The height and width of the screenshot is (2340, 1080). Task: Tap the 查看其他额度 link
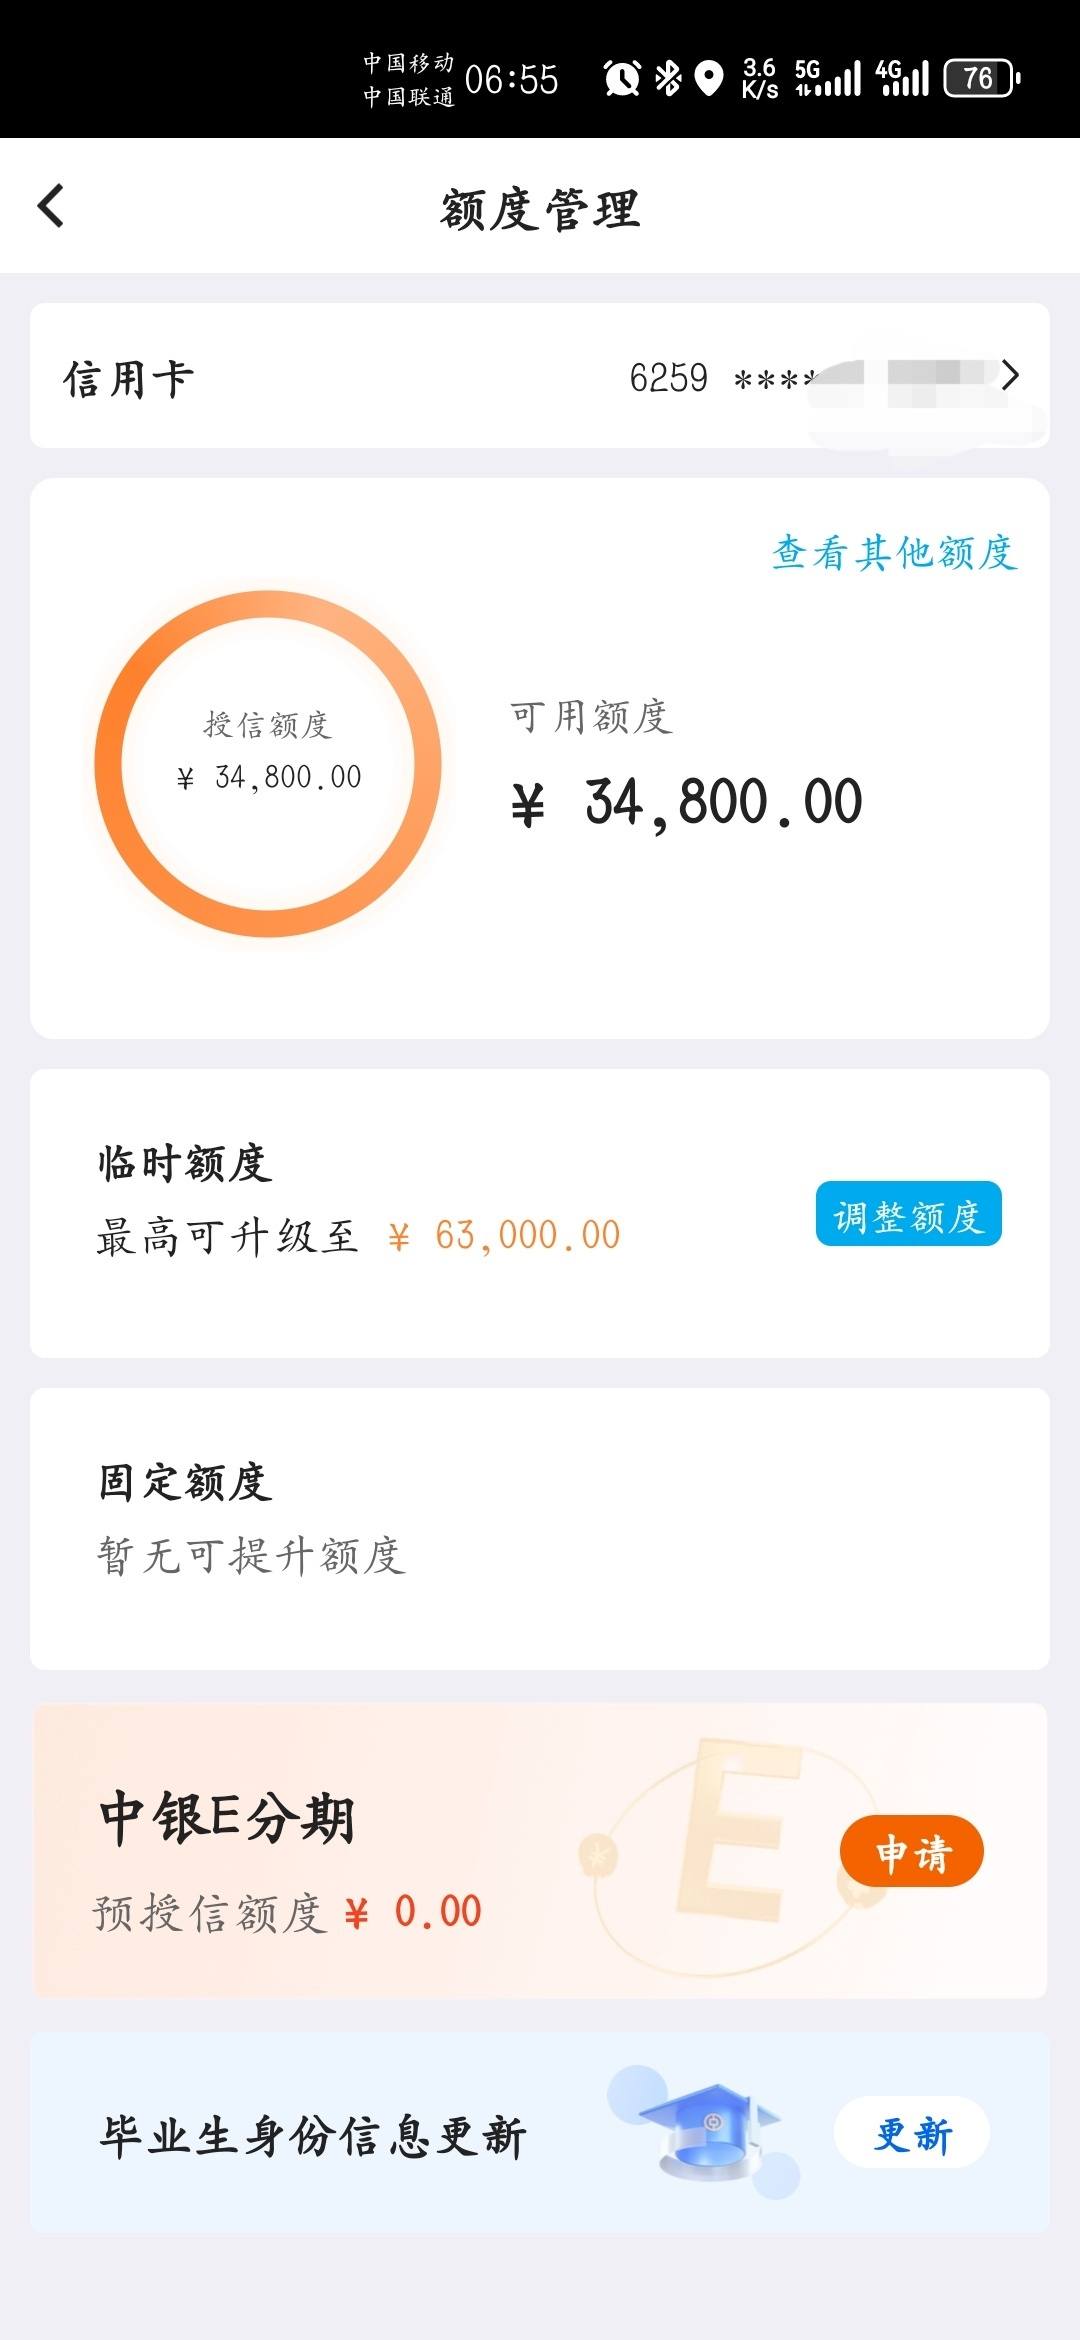(894, 552)
